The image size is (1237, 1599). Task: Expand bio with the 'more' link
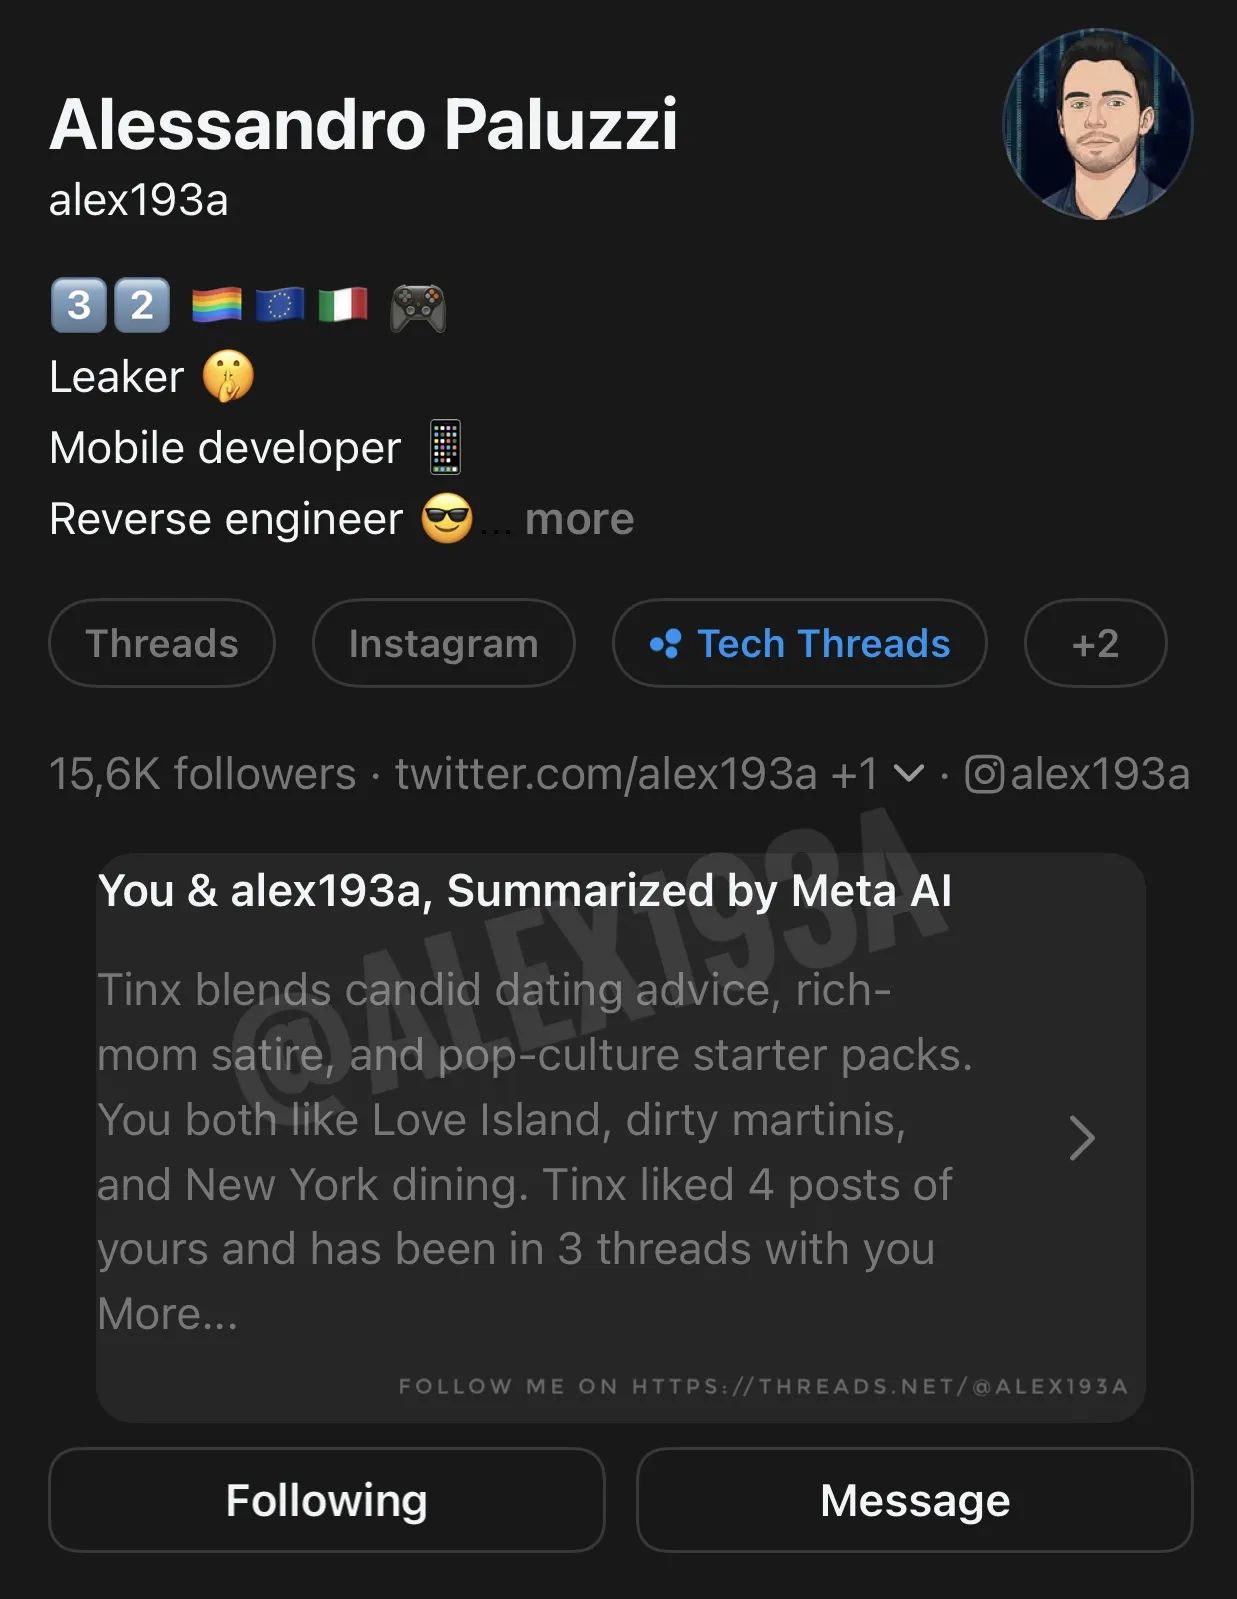579,519
